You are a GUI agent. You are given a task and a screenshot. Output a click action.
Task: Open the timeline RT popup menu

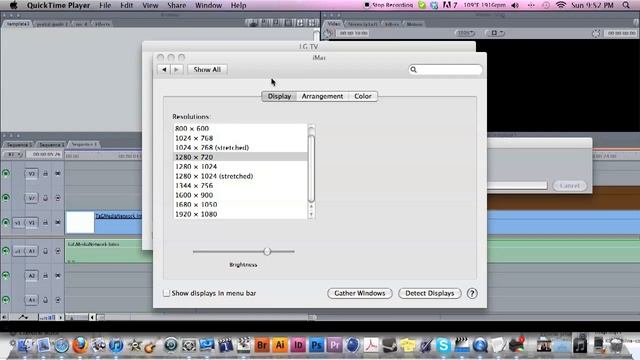[14, 154]
